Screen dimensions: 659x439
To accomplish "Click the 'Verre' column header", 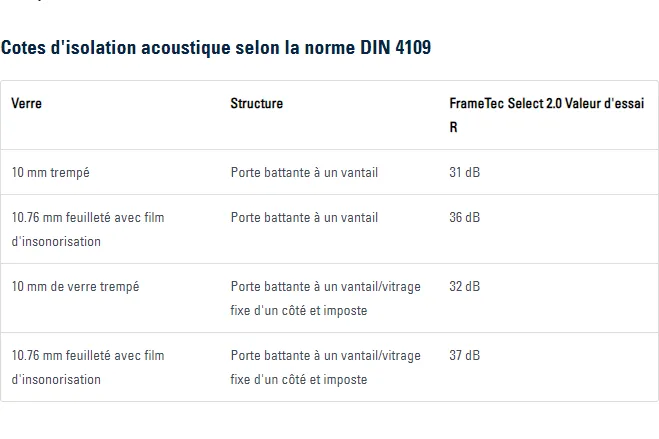I will coord(26,103).
